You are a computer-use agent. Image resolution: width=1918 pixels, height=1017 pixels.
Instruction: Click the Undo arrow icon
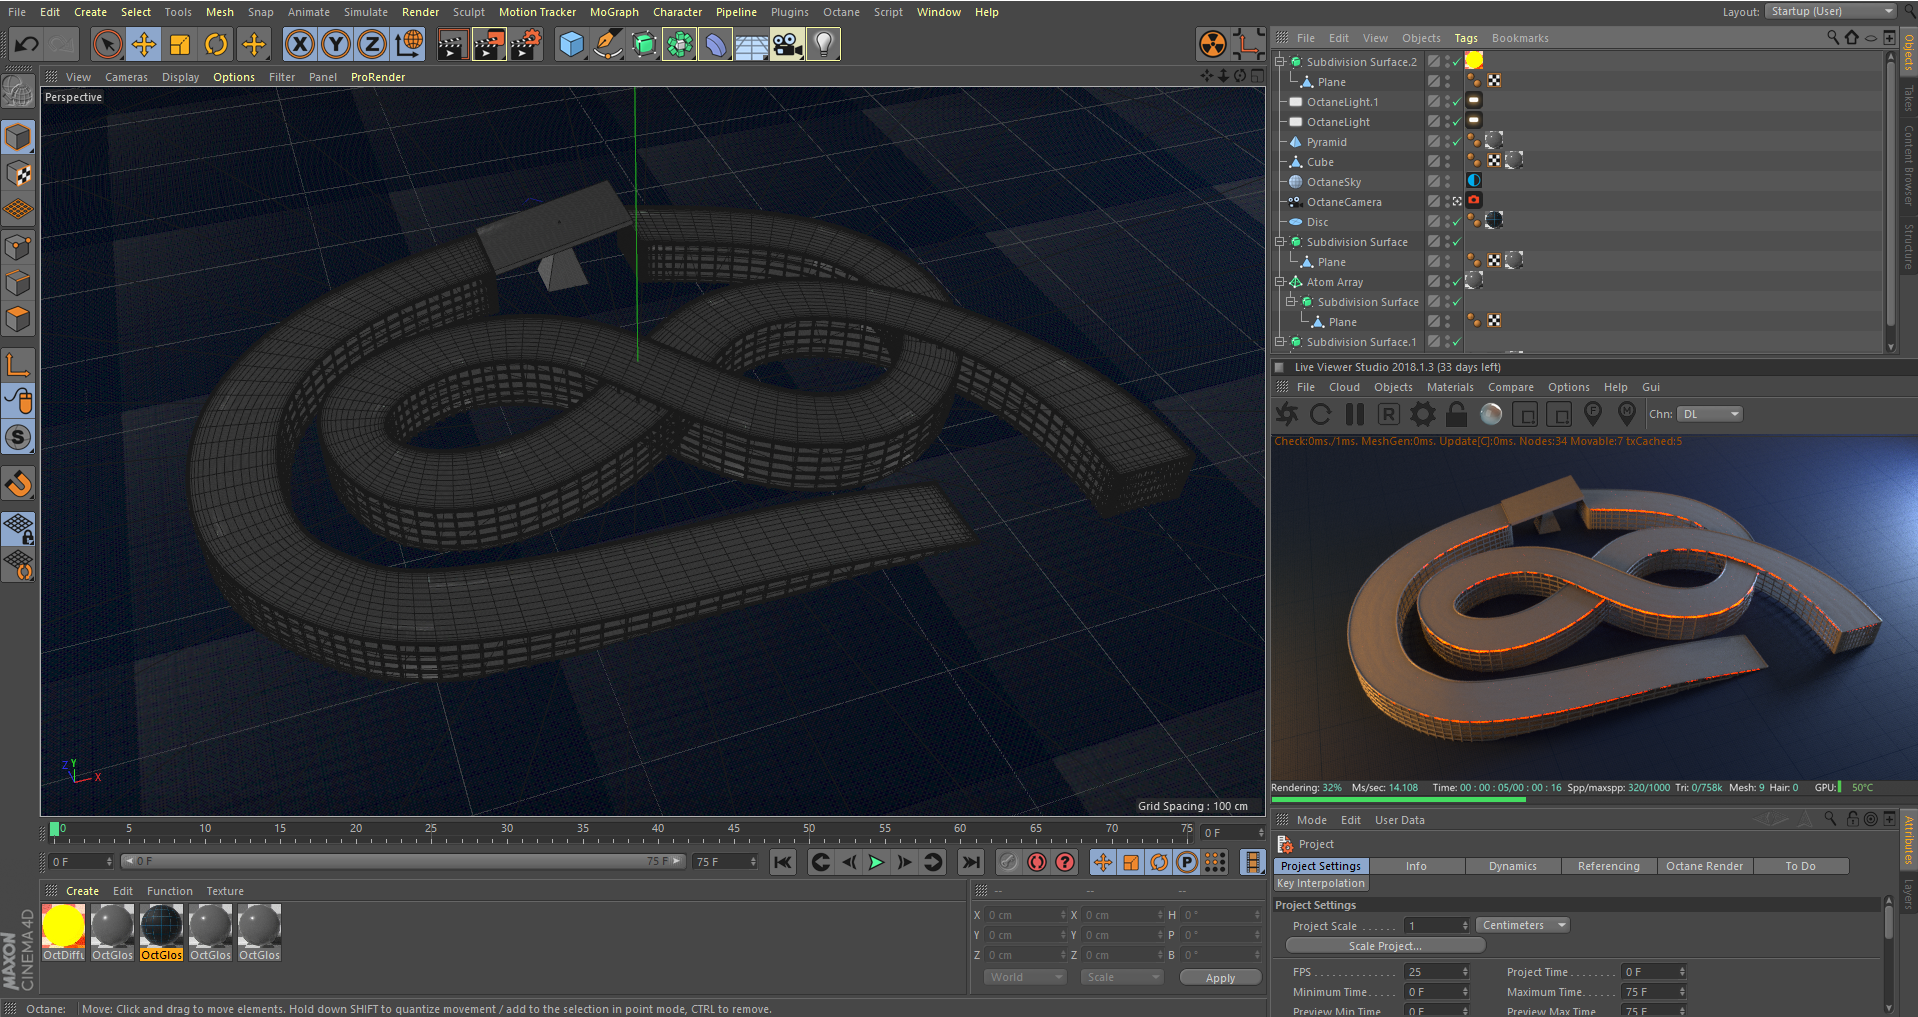(x=27, y=44)
